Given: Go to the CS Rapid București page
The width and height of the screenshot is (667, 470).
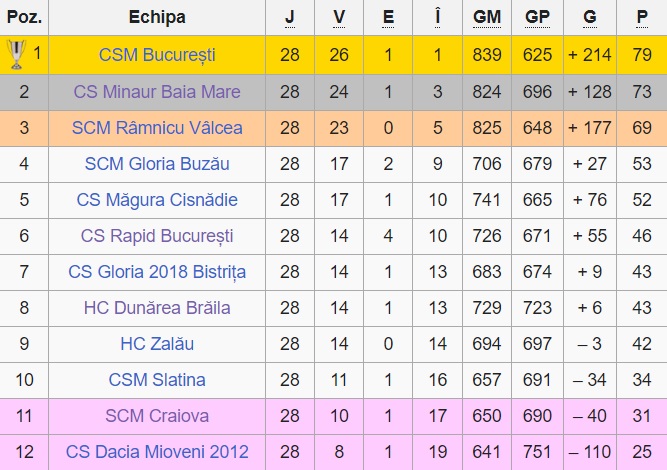Looking at the screenshot, I should 157,236.
